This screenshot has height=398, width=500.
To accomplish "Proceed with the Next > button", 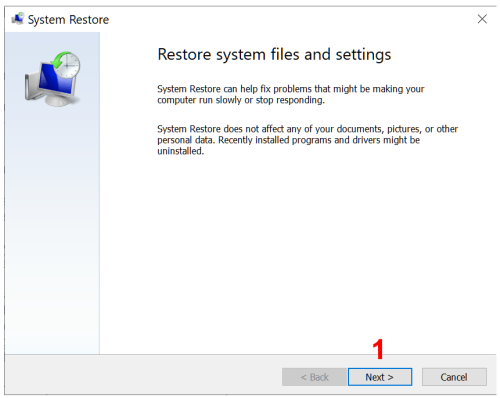I will 380,377.
